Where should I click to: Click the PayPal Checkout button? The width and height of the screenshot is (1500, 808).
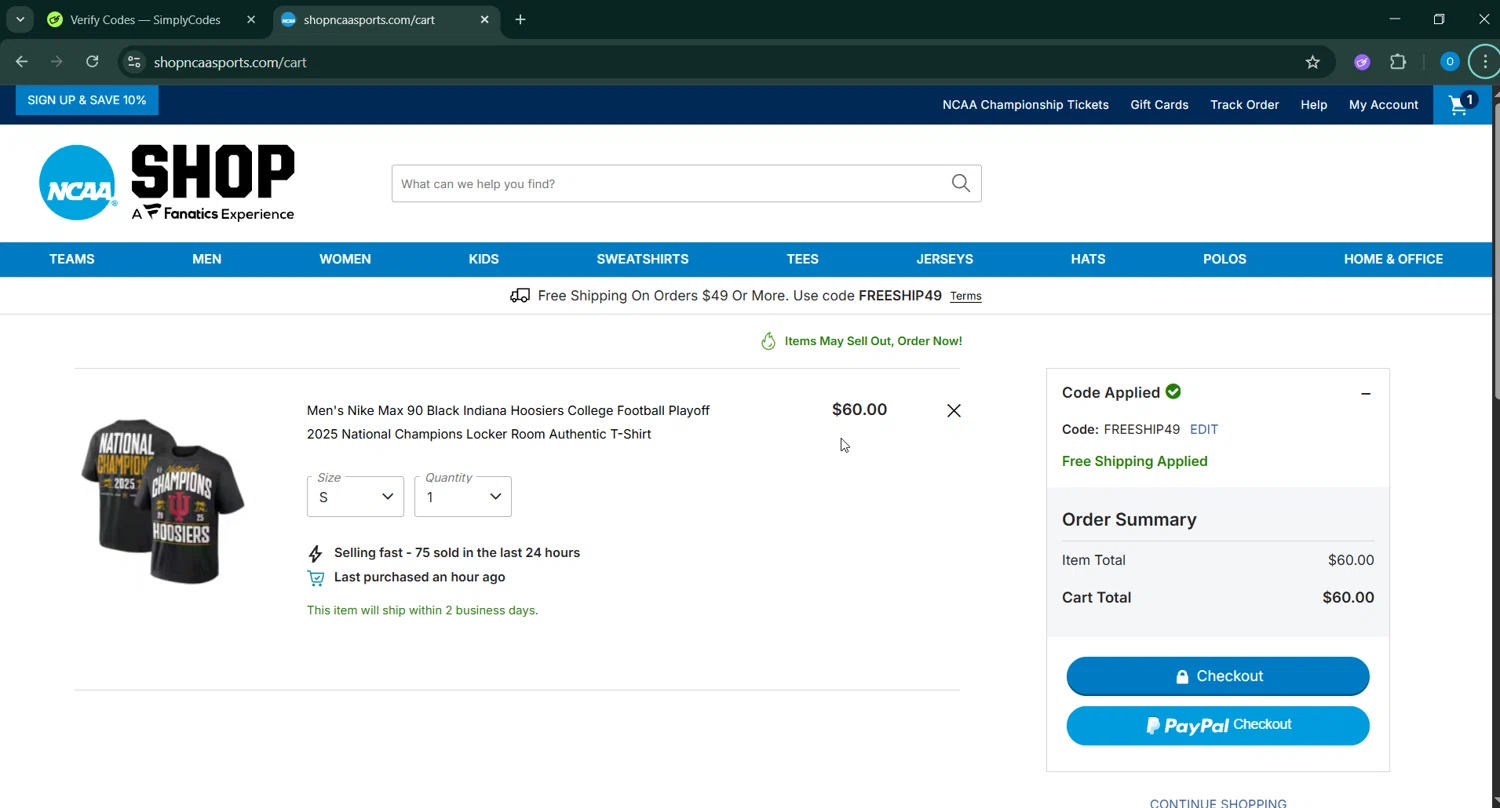click(x=1218, y=725)
